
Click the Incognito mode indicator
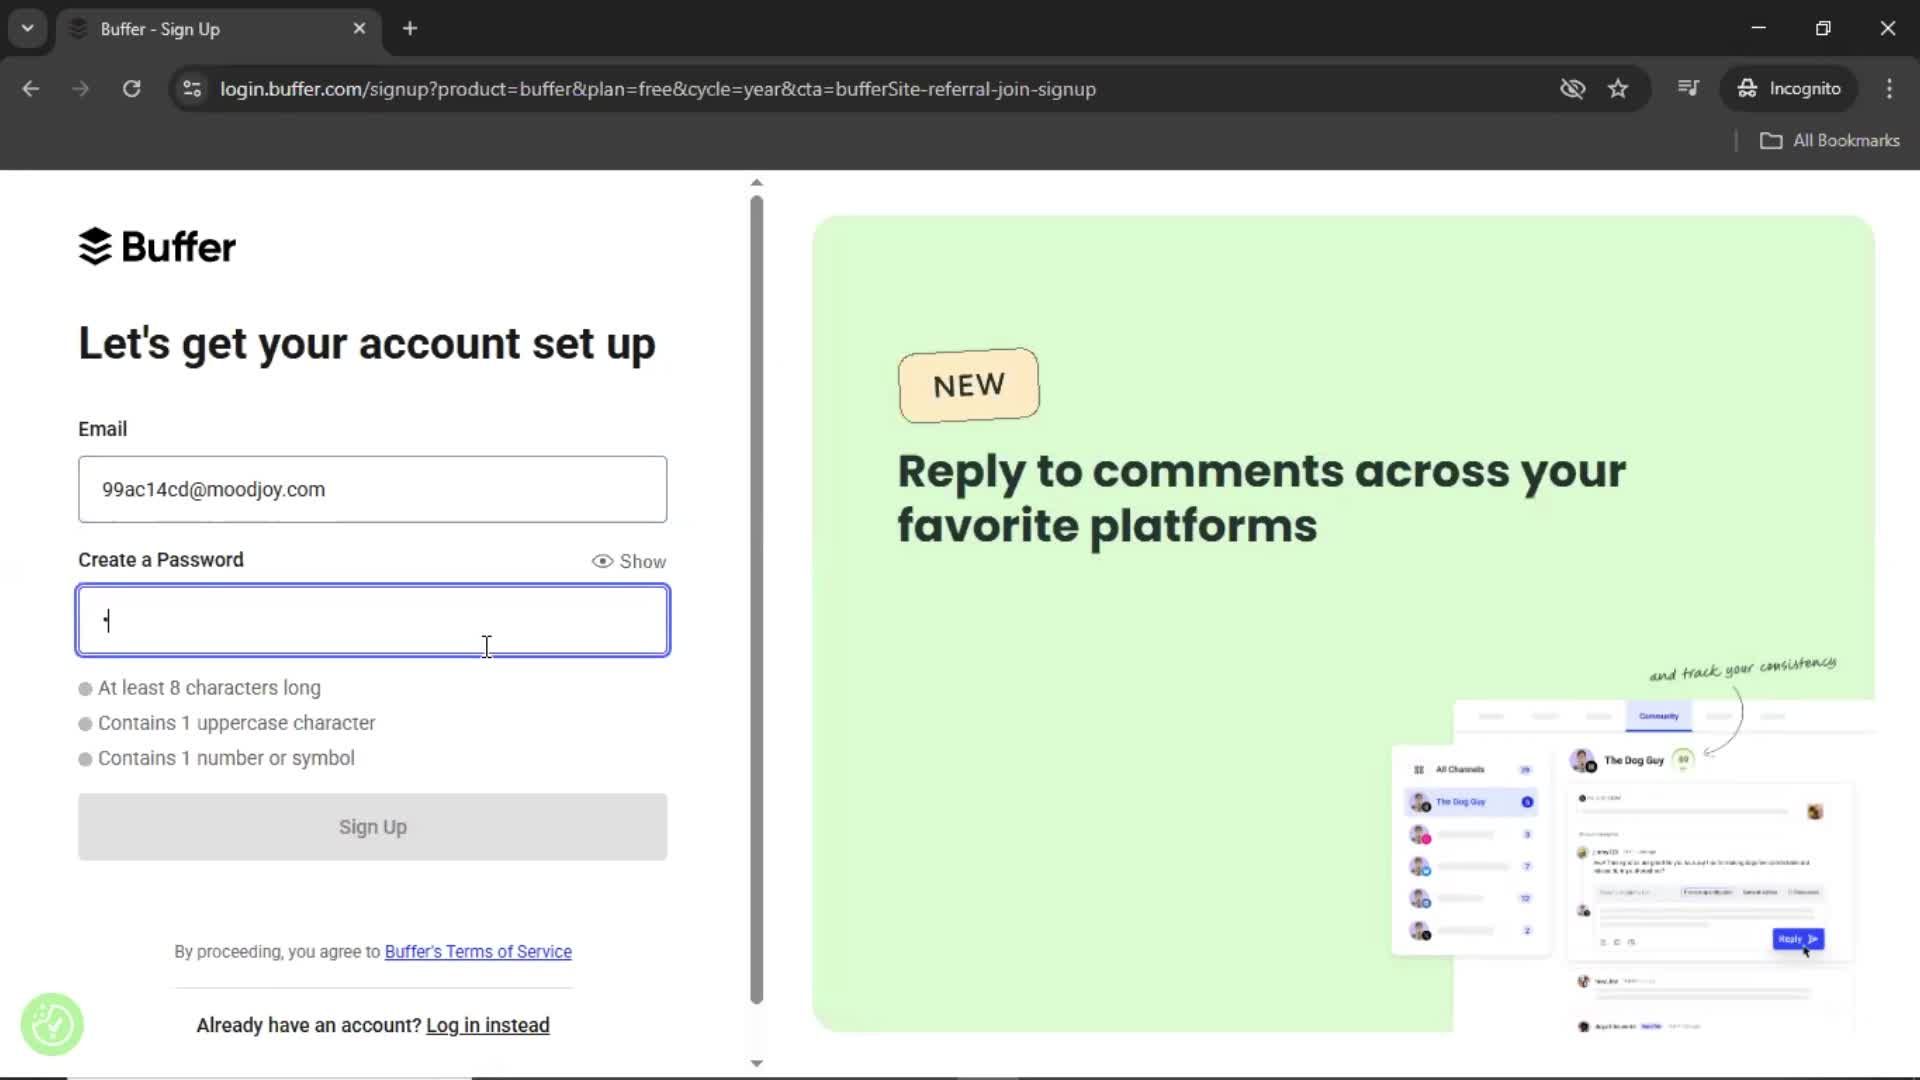point(1790,88)
